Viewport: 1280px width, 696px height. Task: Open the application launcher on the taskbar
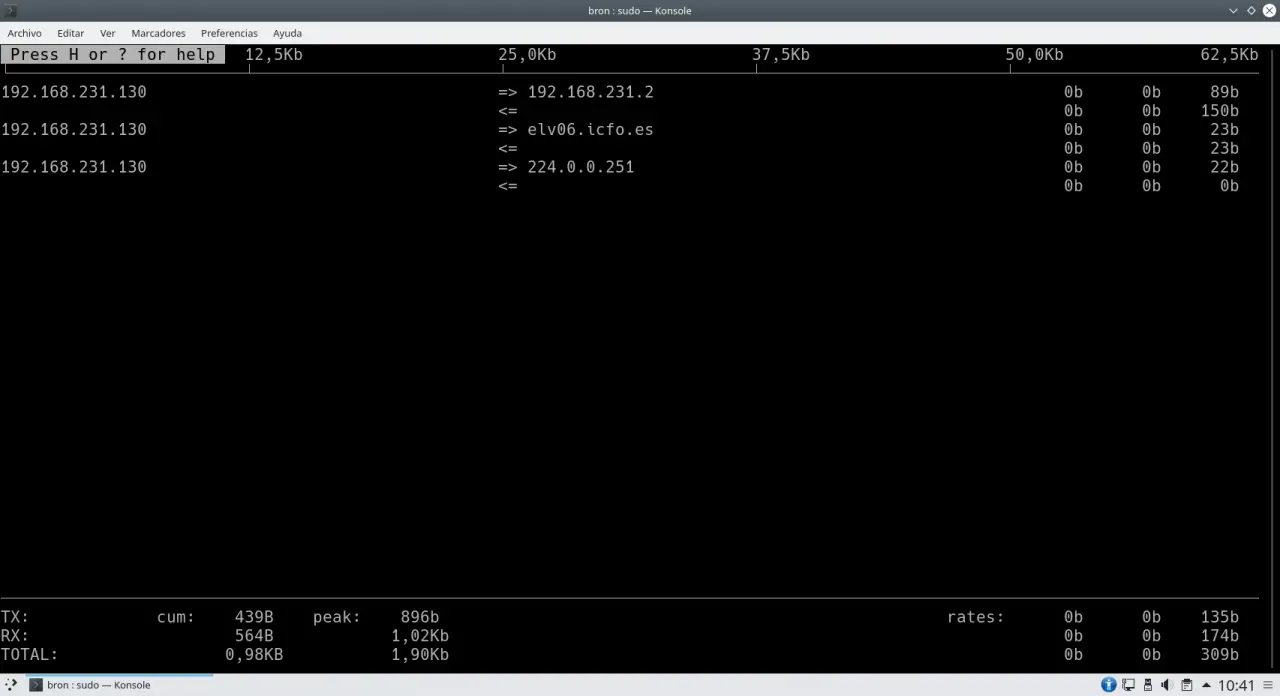tap(11, 685)
